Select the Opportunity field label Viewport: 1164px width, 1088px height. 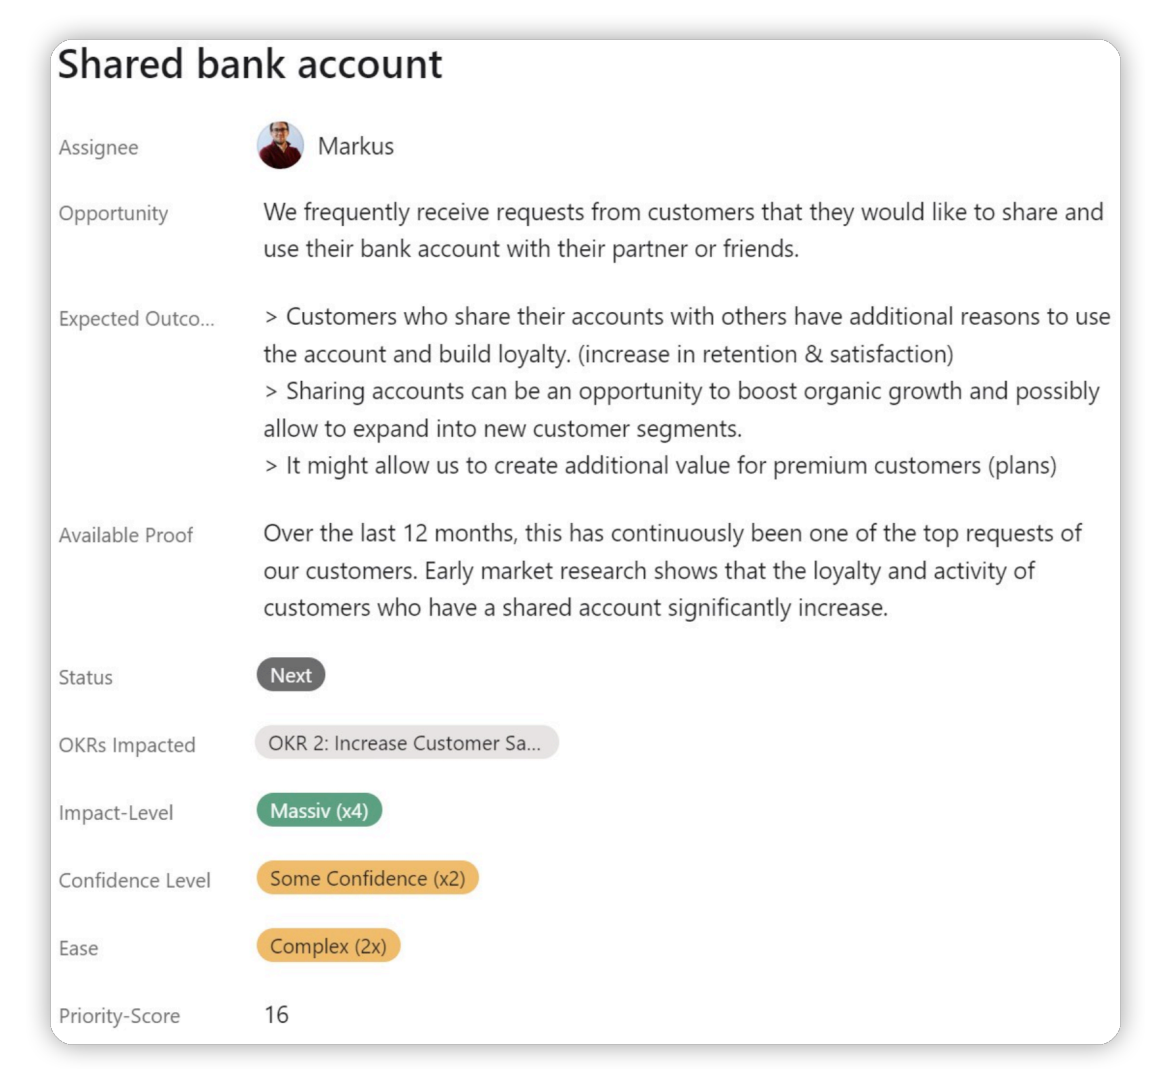click(113, 214)
